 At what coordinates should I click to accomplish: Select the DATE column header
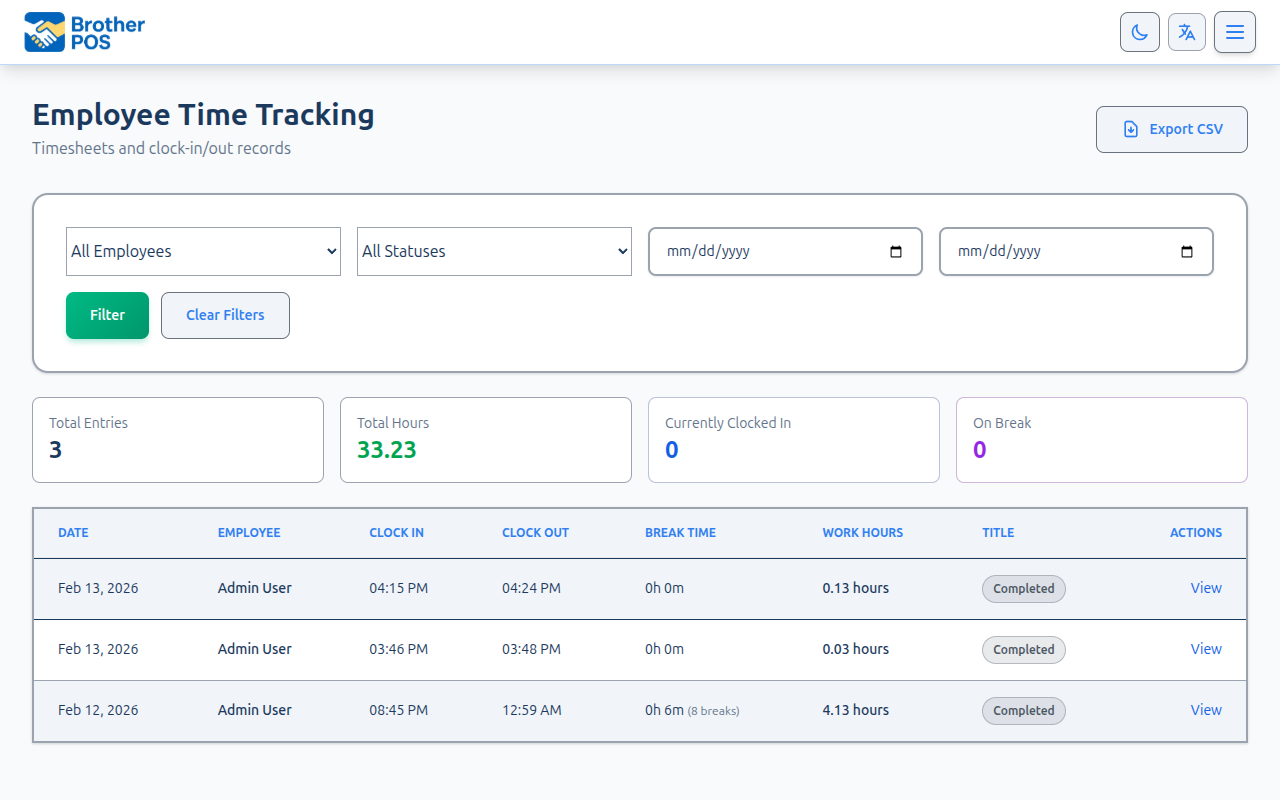click(x=73, y=533)
